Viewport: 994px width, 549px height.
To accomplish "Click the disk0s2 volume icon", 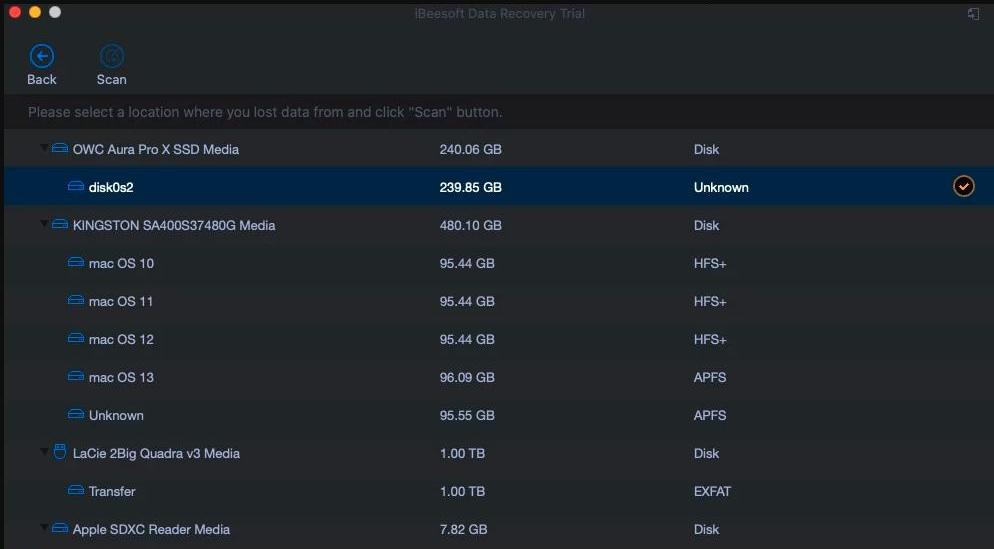I will [76, 186].
